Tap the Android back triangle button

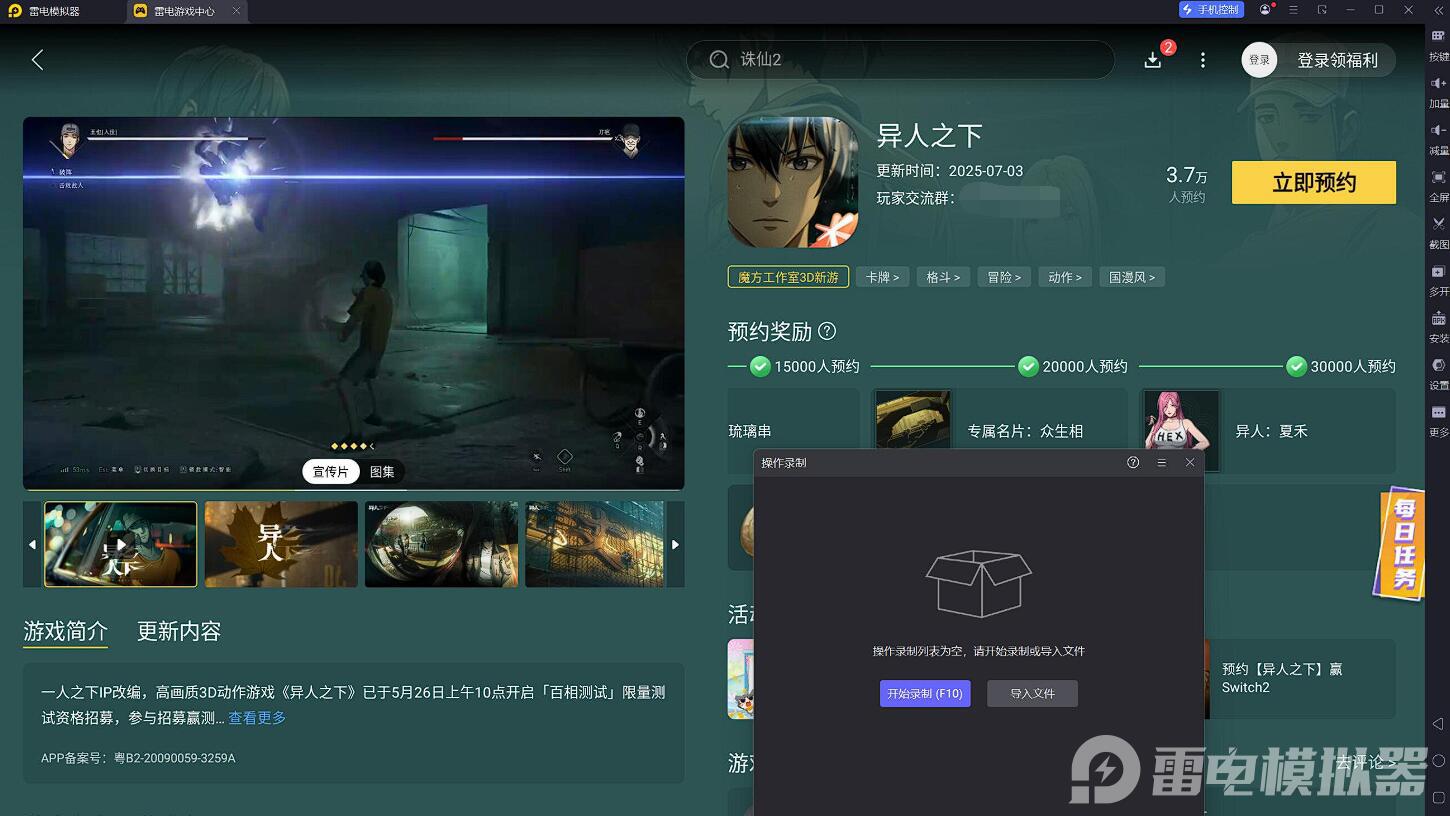pos(1438,723)
